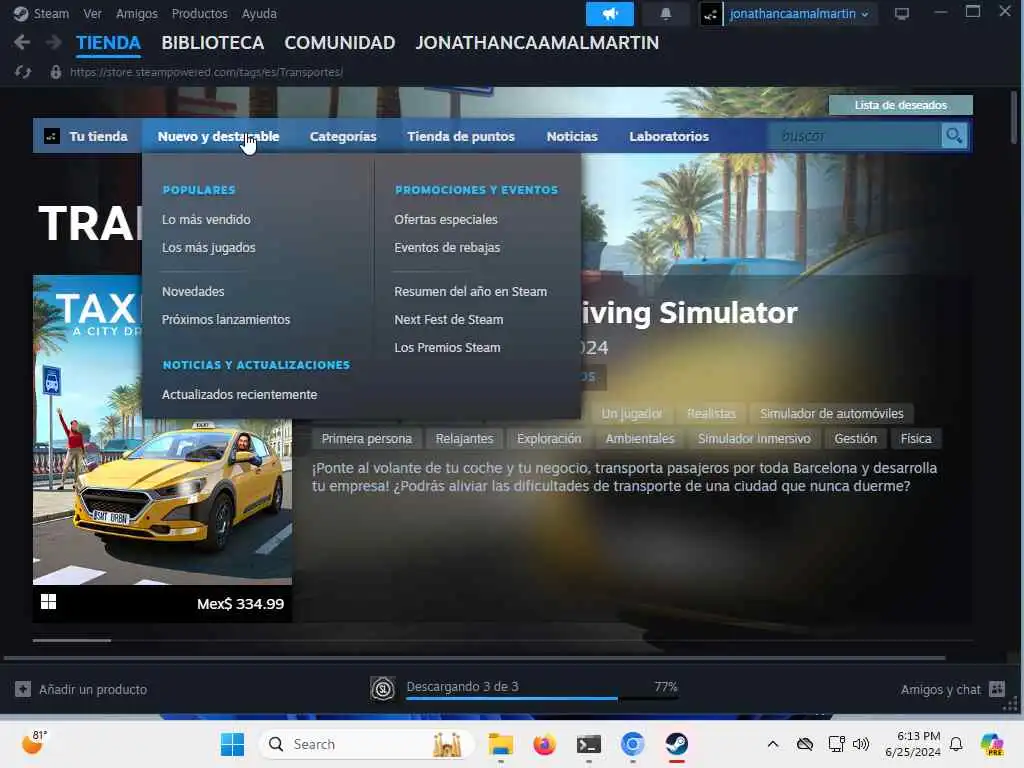Select Novedades from the menu

[193, 291]
